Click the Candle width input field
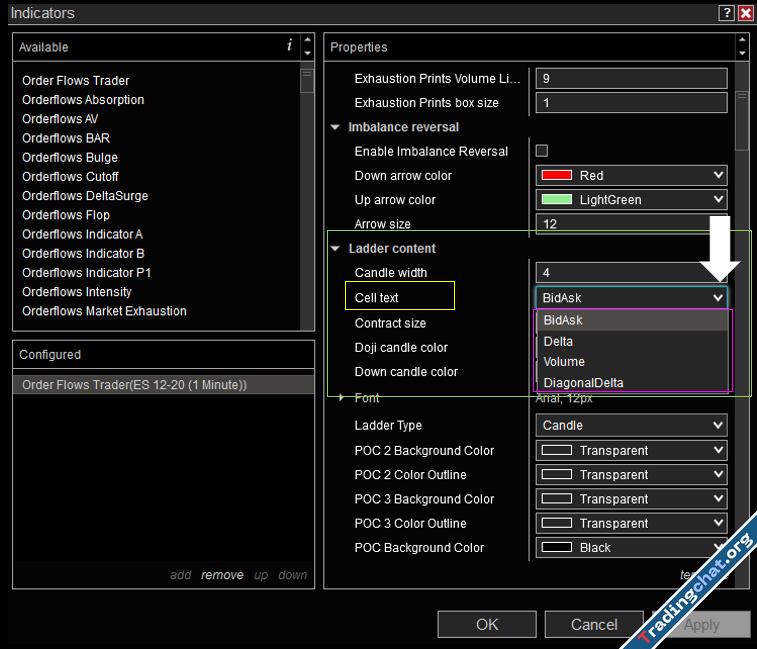The height and width of the screenshot is (649, 757). [x=630, y=273]
